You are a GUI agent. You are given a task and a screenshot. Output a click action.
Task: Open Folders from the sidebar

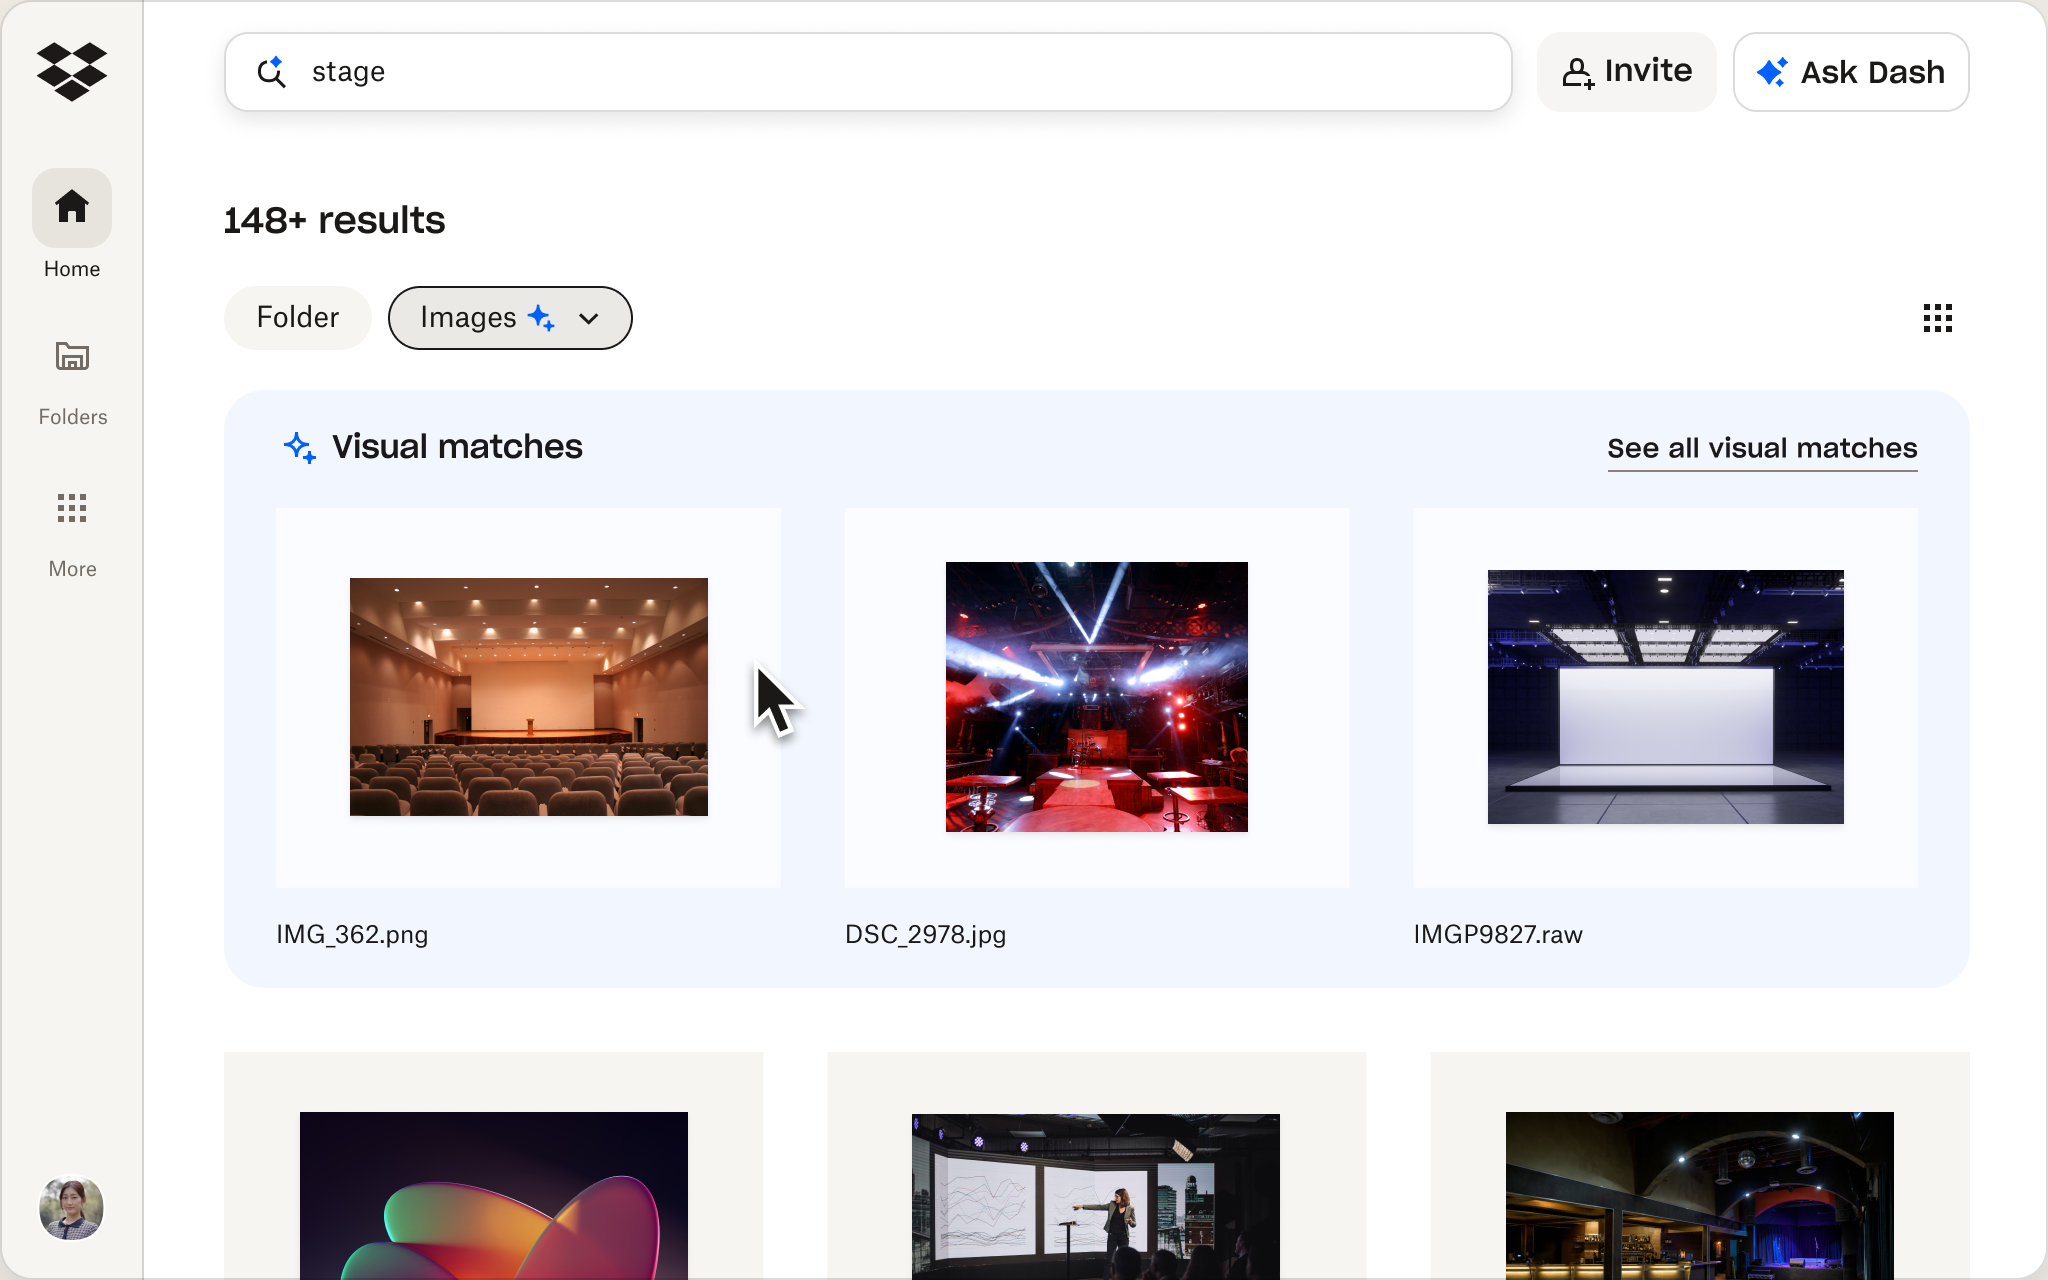click(x=72, y=383)
